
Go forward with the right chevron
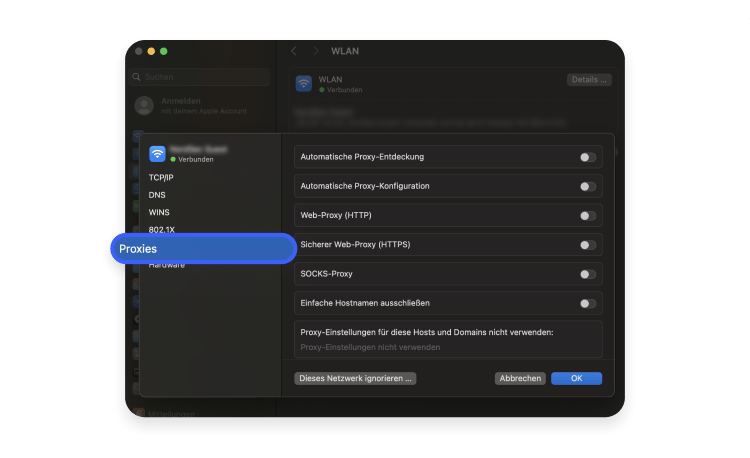click(315, 51)
